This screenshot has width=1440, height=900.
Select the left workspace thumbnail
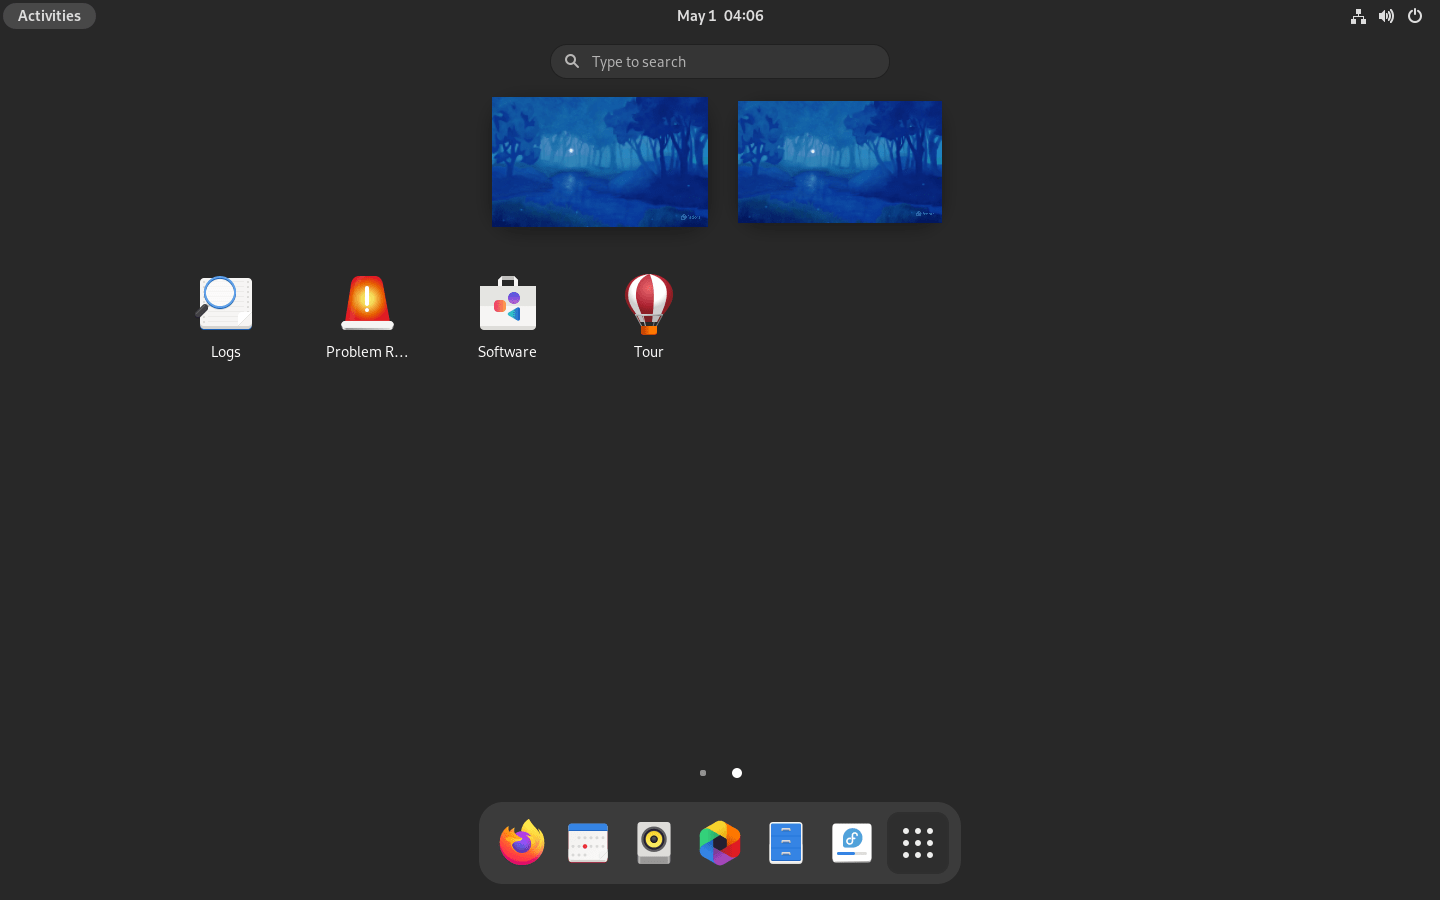tap(600, 162)
